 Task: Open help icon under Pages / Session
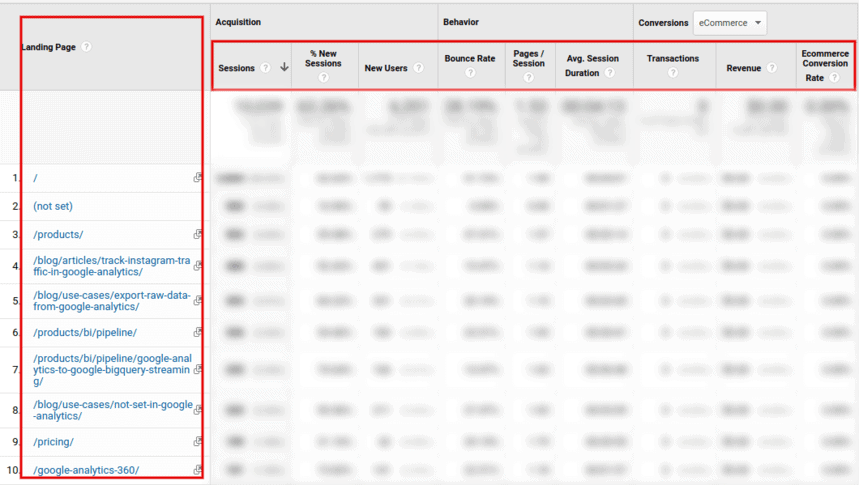pos(529,77)
